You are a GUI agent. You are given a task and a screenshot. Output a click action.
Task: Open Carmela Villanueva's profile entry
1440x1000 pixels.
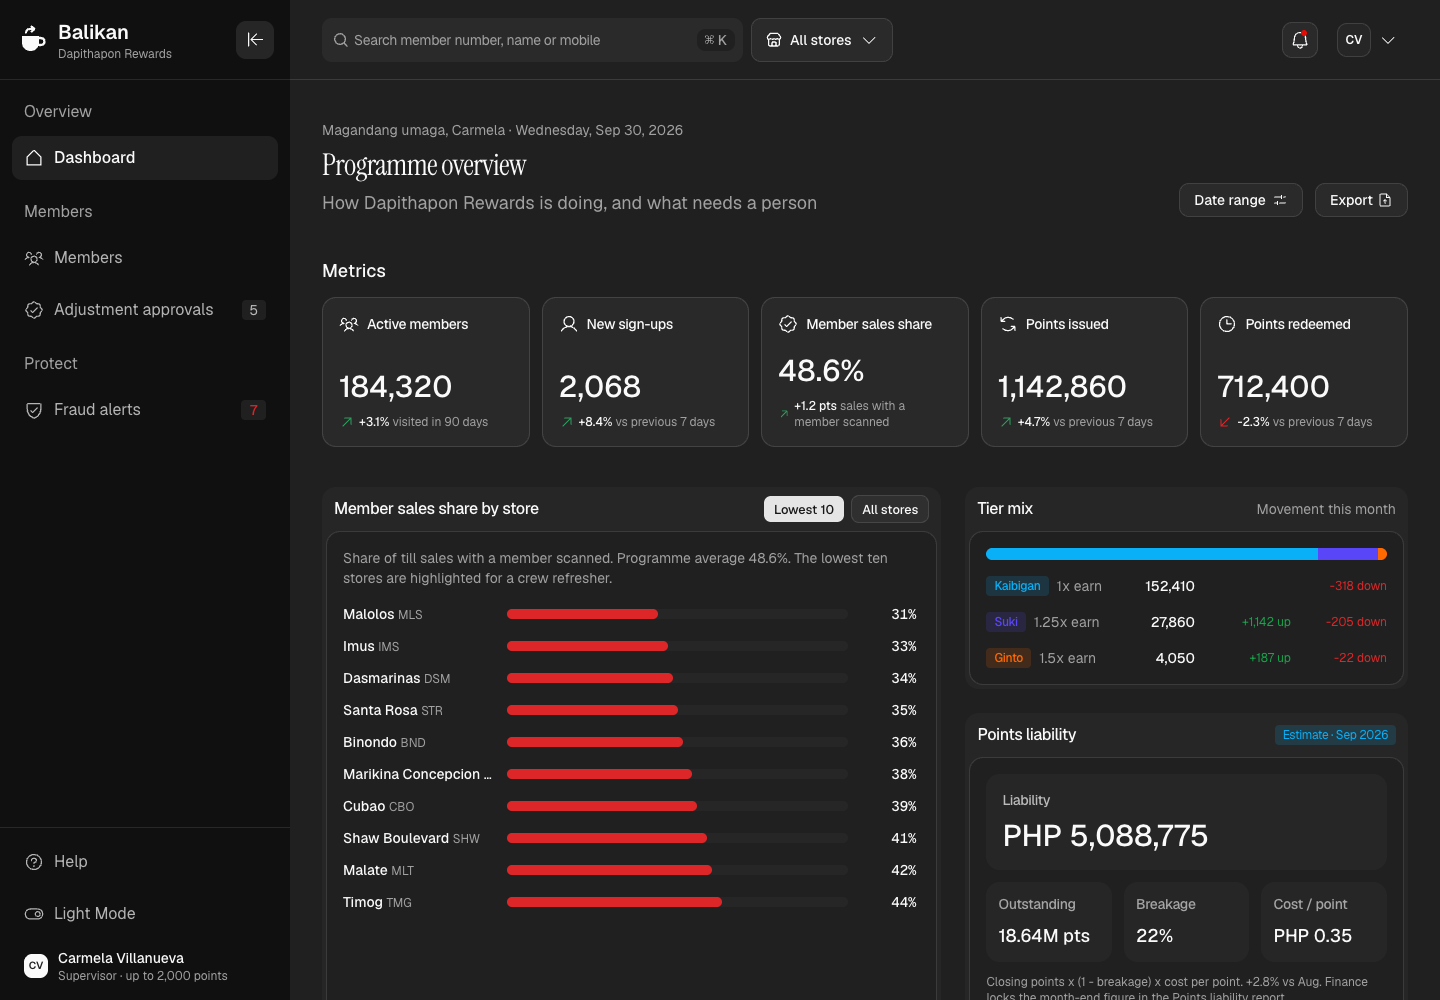[145, 966]
